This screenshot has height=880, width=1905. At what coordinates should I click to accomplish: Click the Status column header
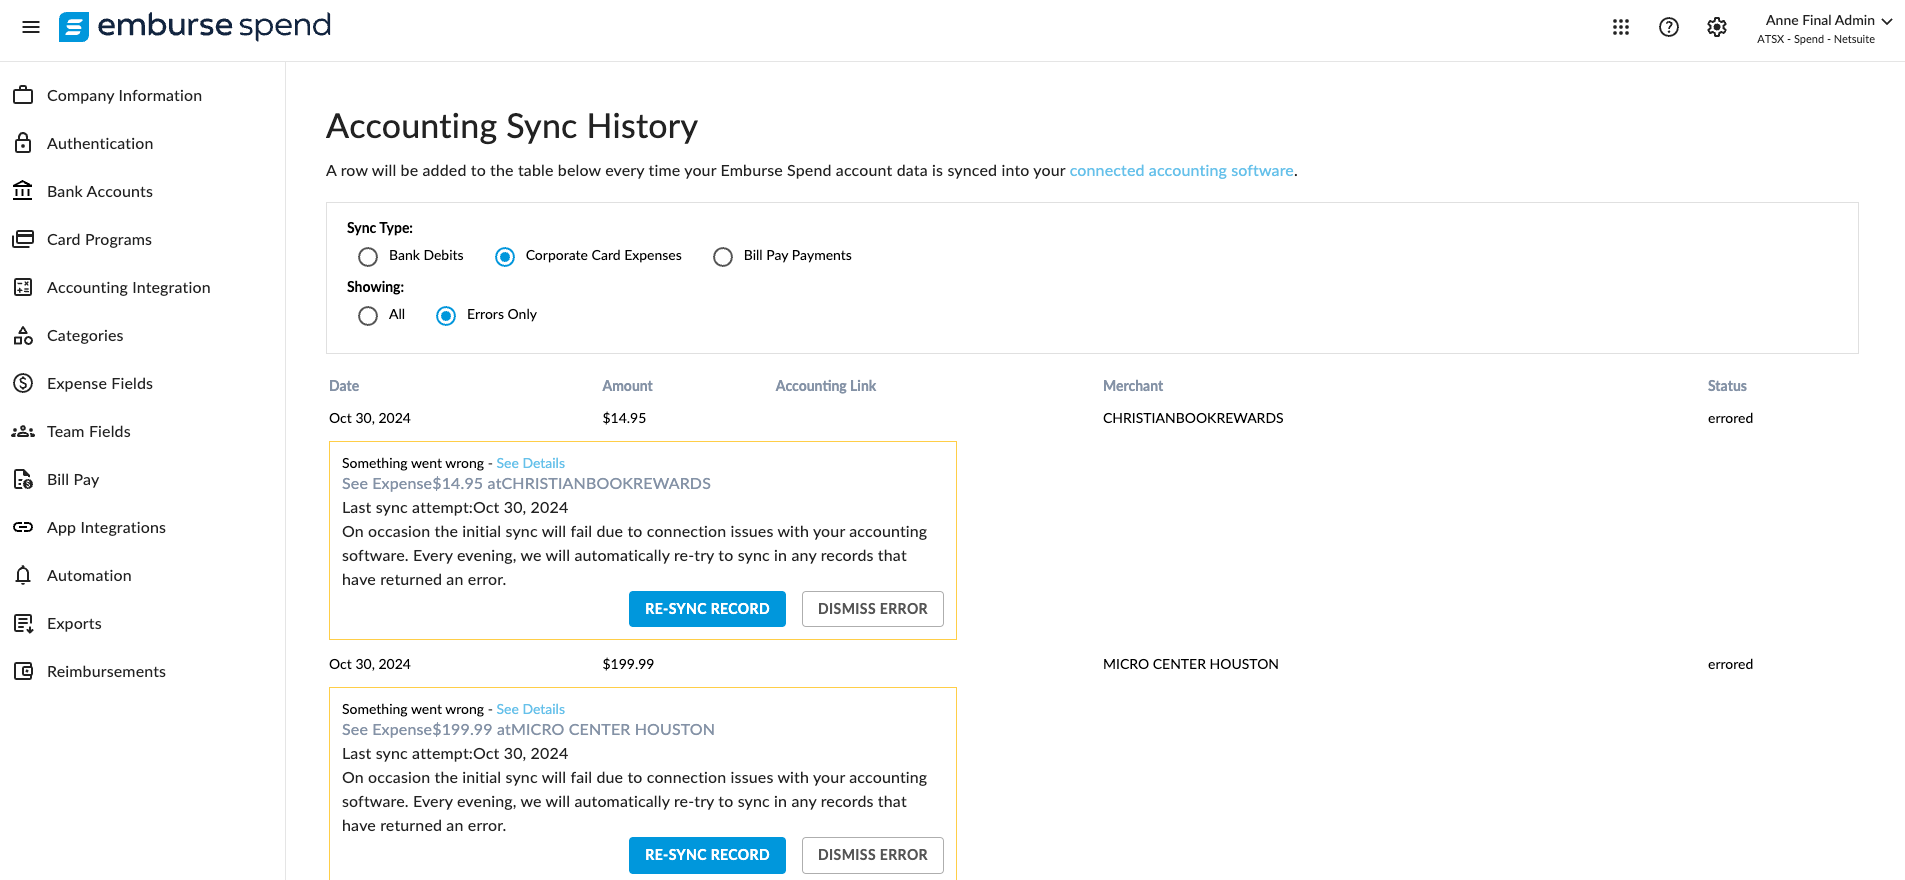click(1727, 386)
